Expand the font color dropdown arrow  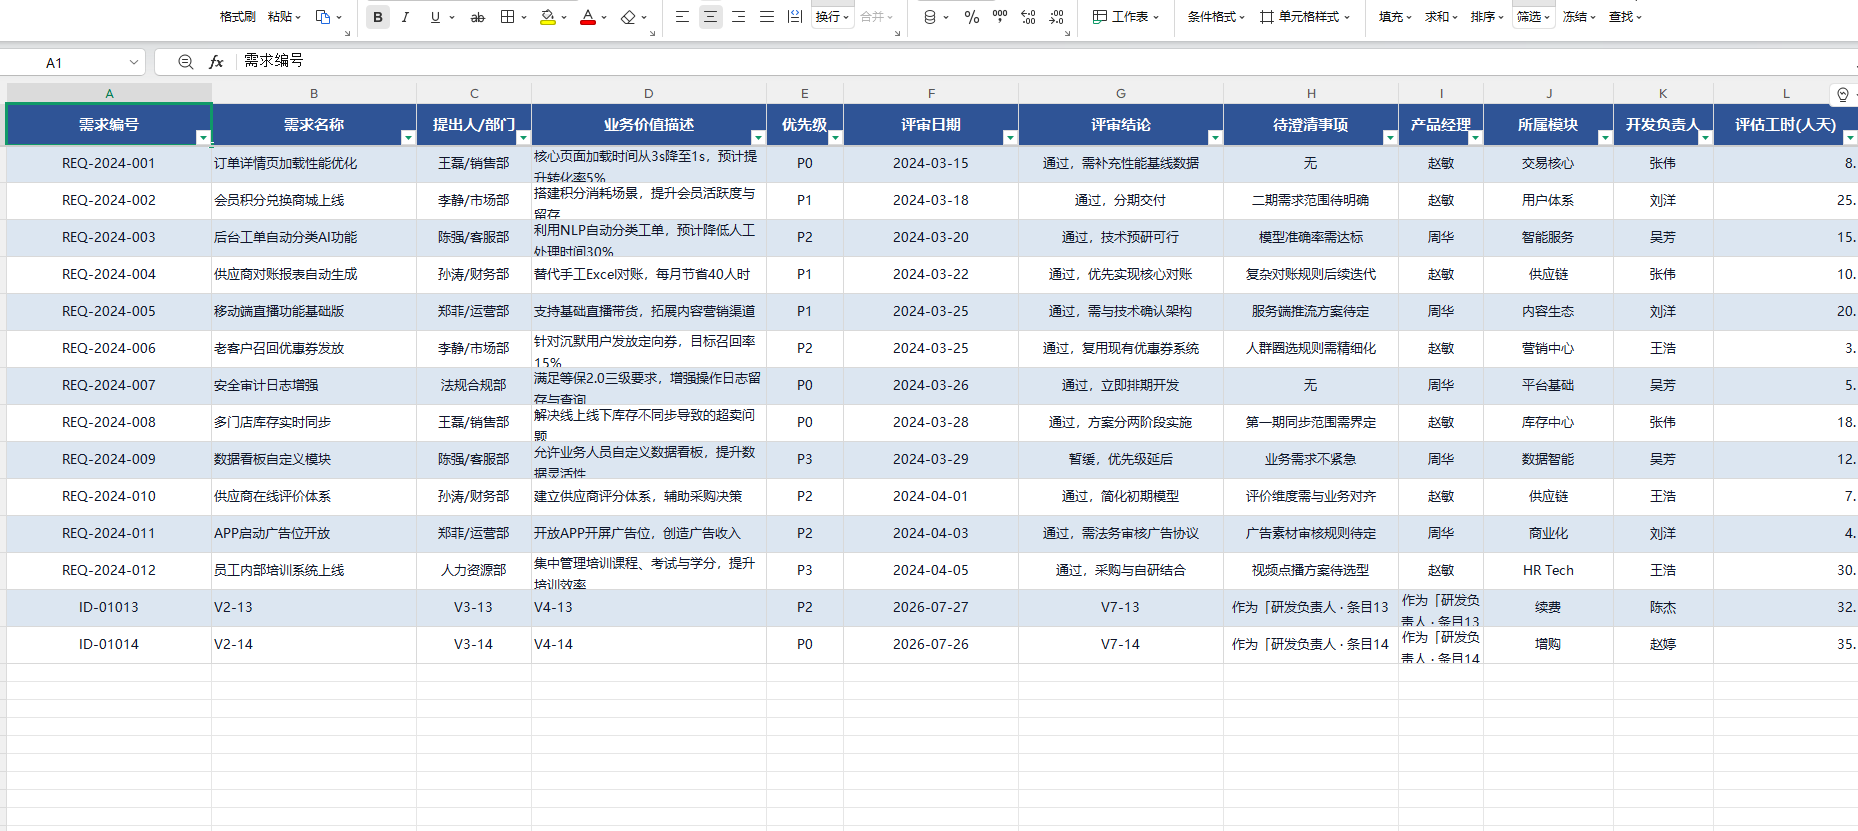tap(604, 17)
